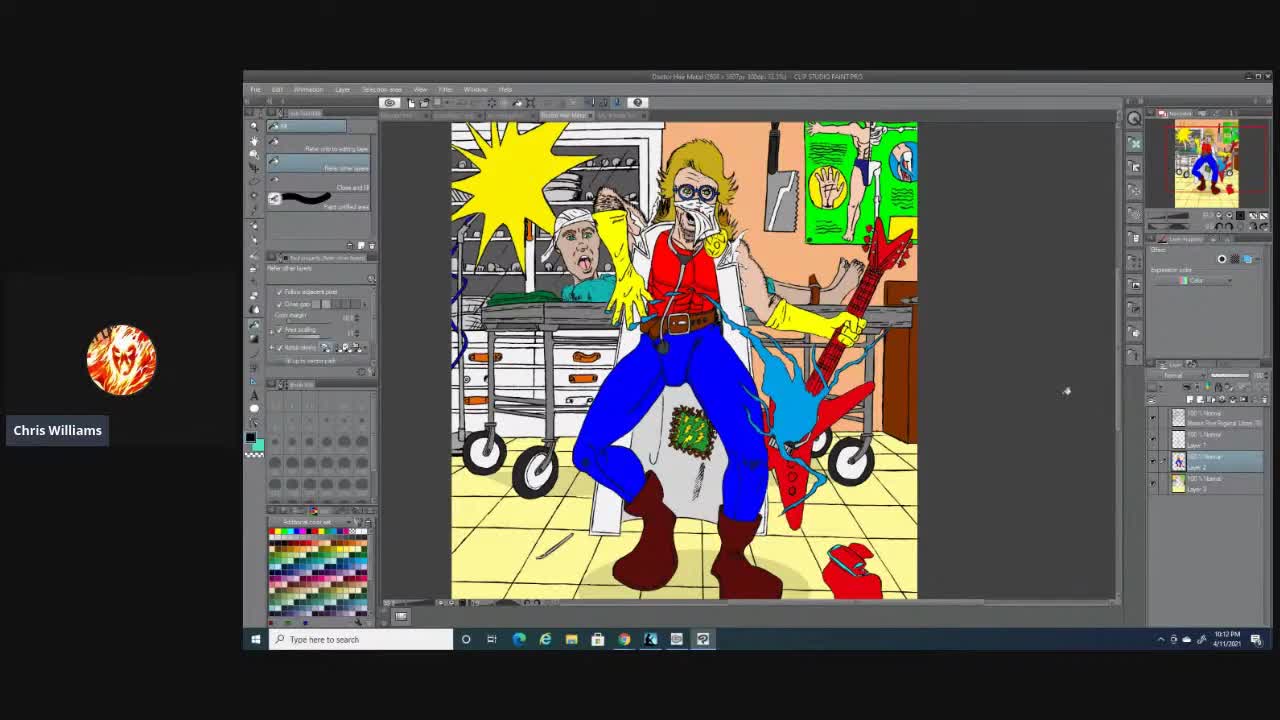Open the Windows Start menu
1280x720 pixels.
[x=256, y=639]
